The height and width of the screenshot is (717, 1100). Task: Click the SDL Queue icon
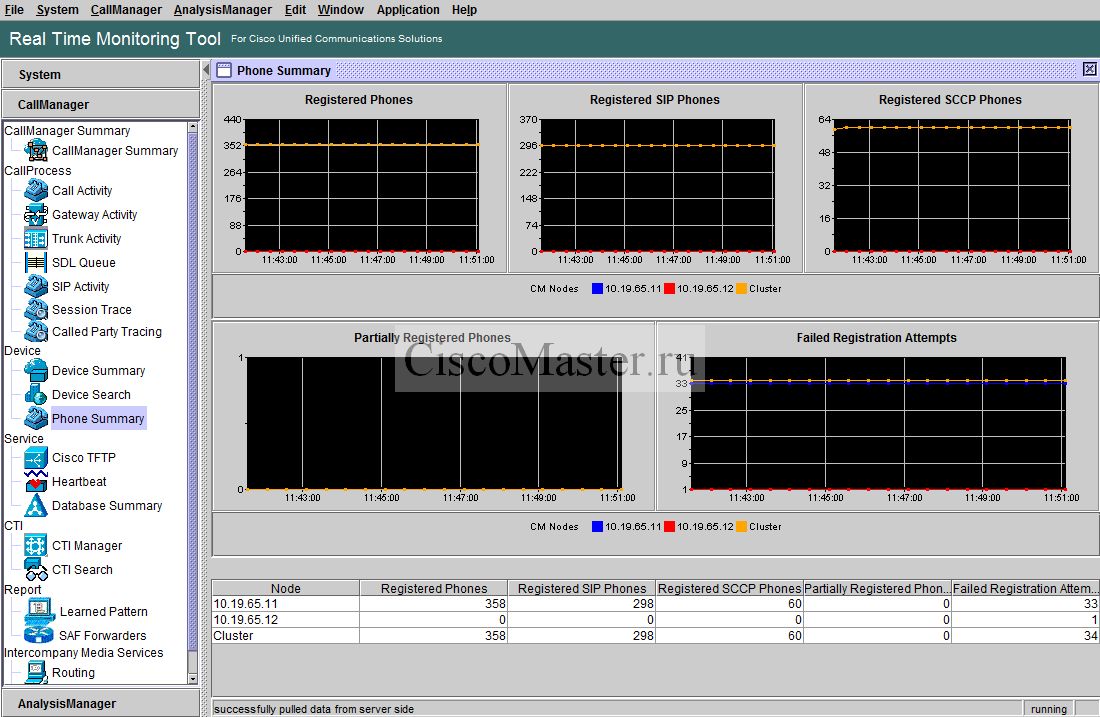36,262
